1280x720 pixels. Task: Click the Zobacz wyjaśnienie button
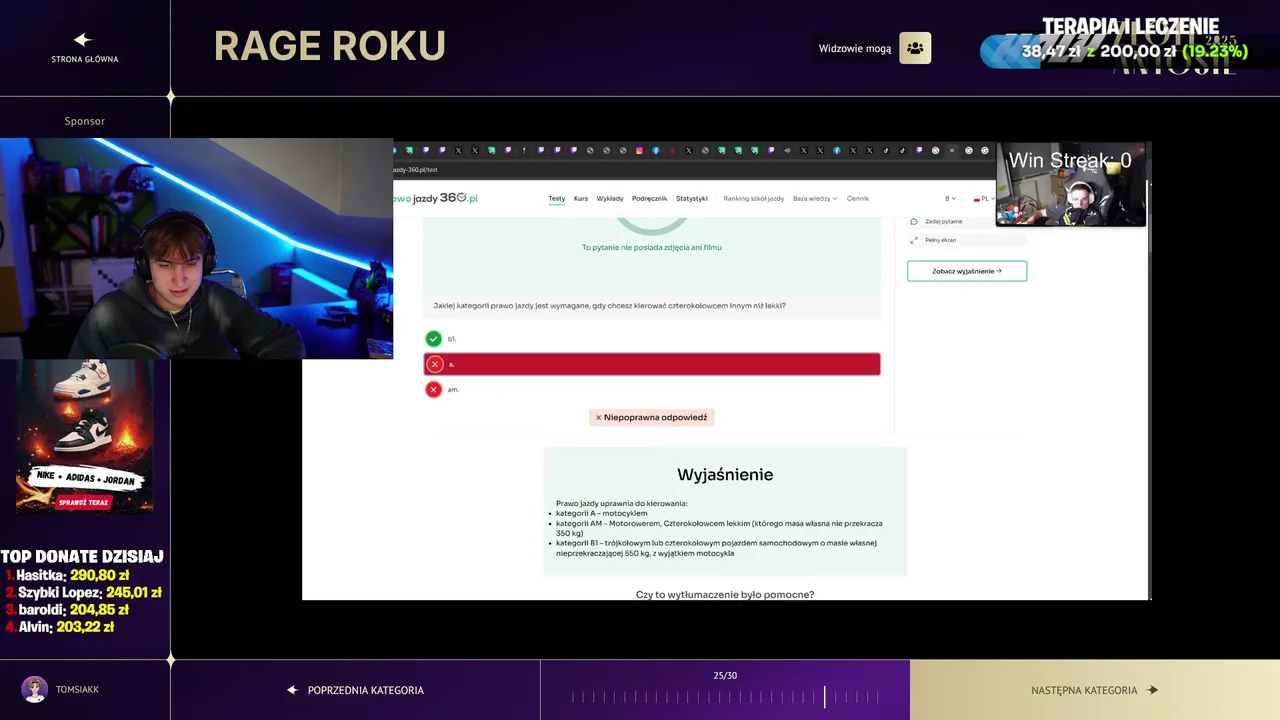[x=967, y=271]
